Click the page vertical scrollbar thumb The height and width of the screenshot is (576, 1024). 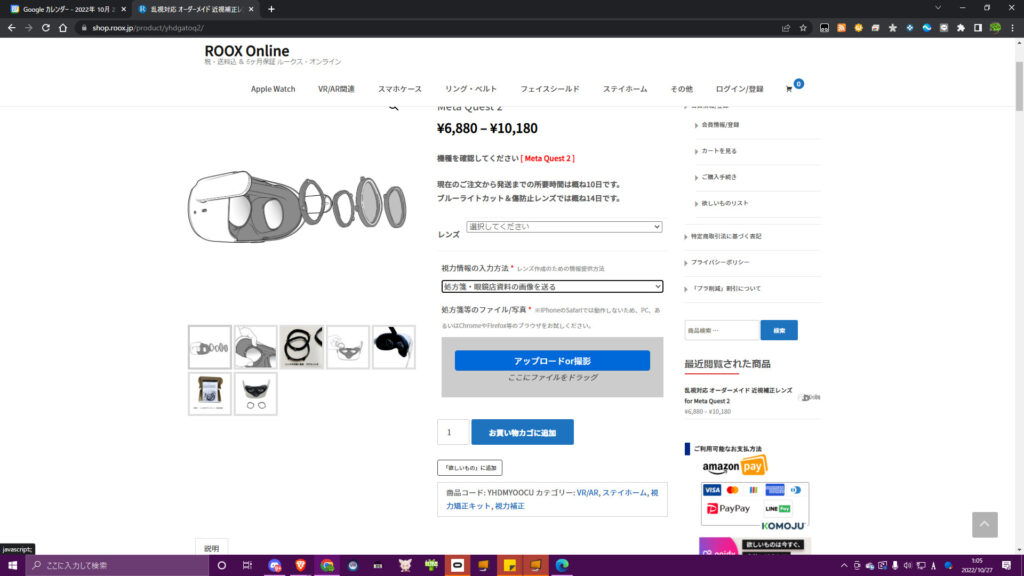pos(1019,87)
